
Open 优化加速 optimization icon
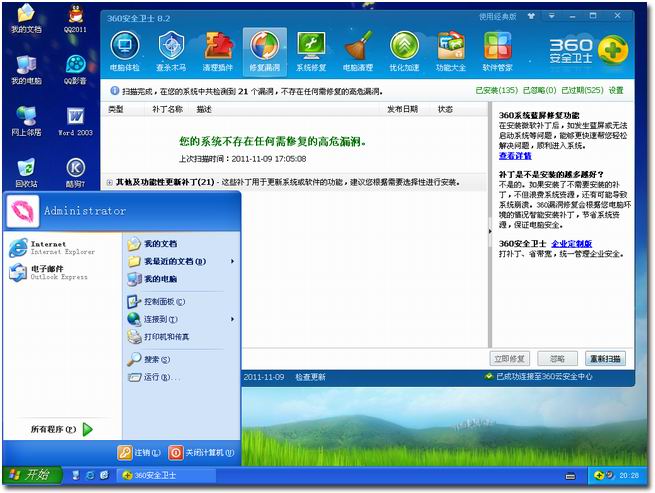404,51
